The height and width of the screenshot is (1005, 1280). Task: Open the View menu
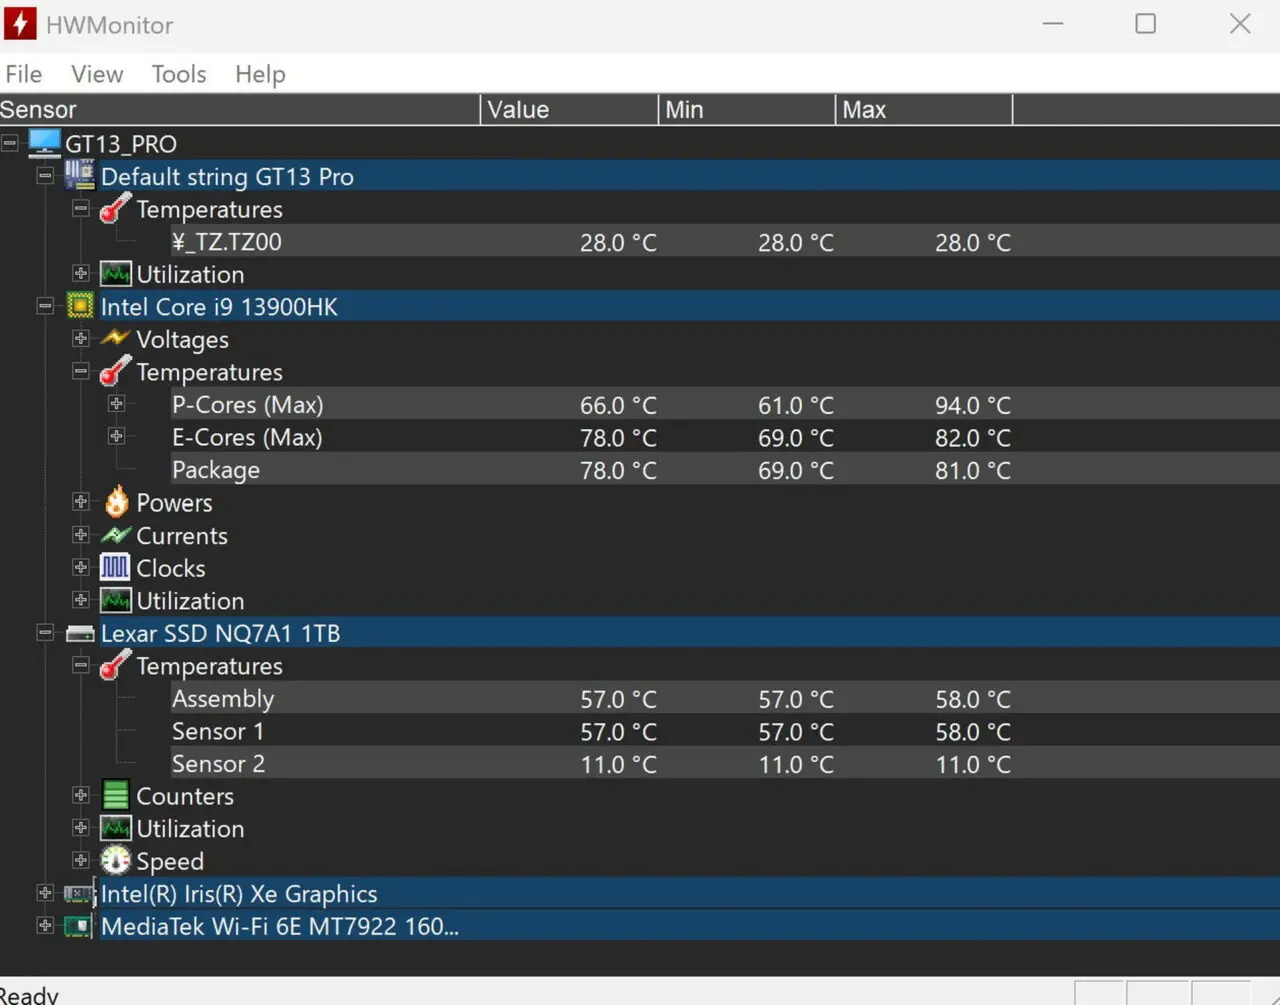(x=97, y=74)
